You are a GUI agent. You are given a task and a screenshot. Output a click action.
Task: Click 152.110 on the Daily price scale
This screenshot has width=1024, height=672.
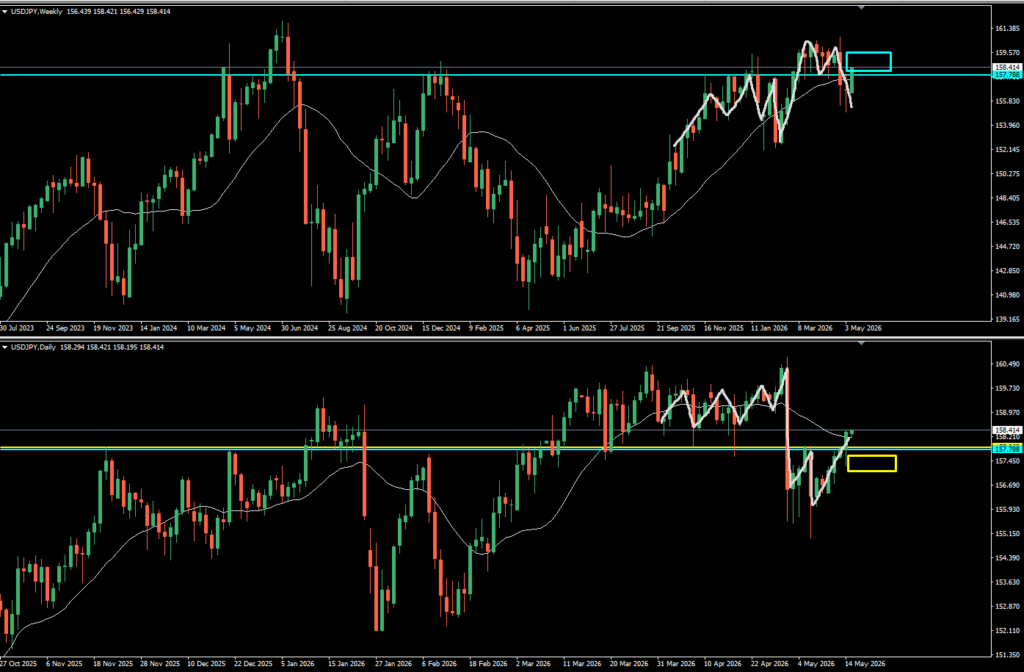(x=1008, y=631)
